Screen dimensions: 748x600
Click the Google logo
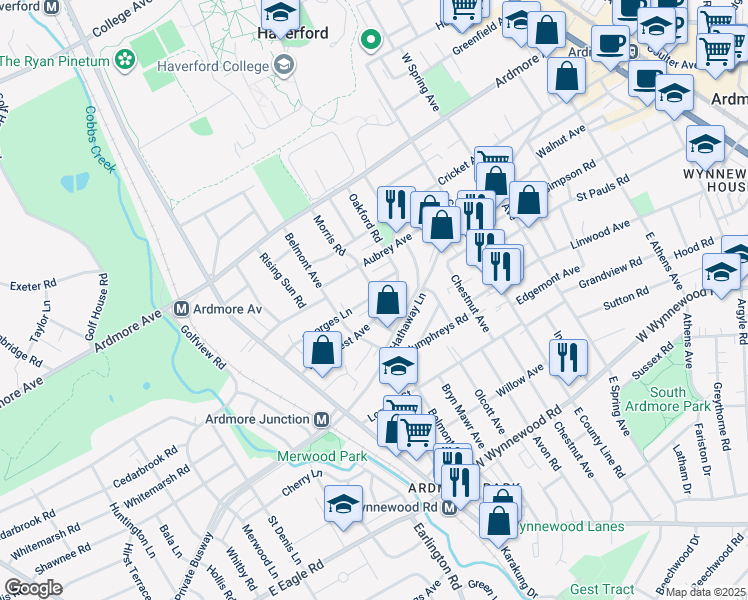[34, 589]
